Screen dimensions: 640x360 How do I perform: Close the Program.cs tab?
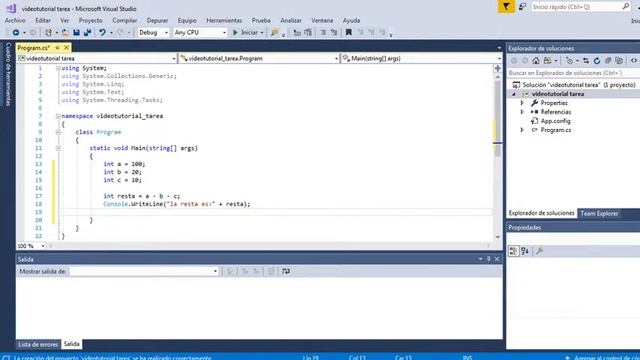coord(67,48)
